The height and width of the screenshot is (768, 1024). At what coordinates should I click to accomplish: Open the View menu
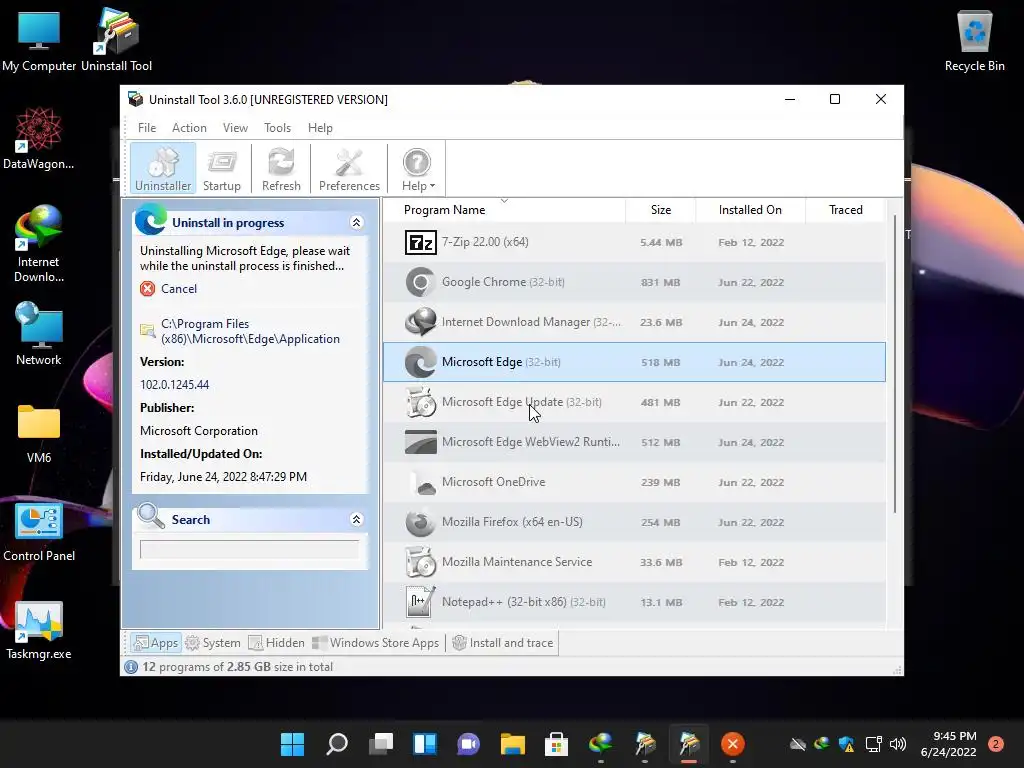(235, 128)
